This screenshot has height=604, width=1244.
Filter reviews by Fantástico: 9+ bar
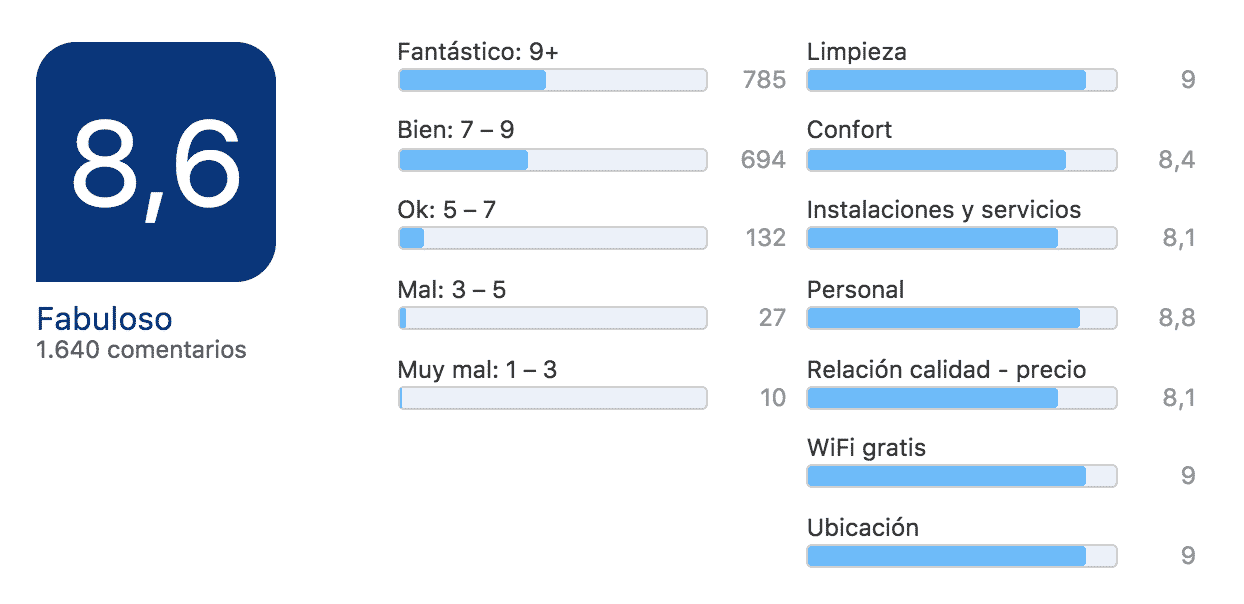coord(553,80)
